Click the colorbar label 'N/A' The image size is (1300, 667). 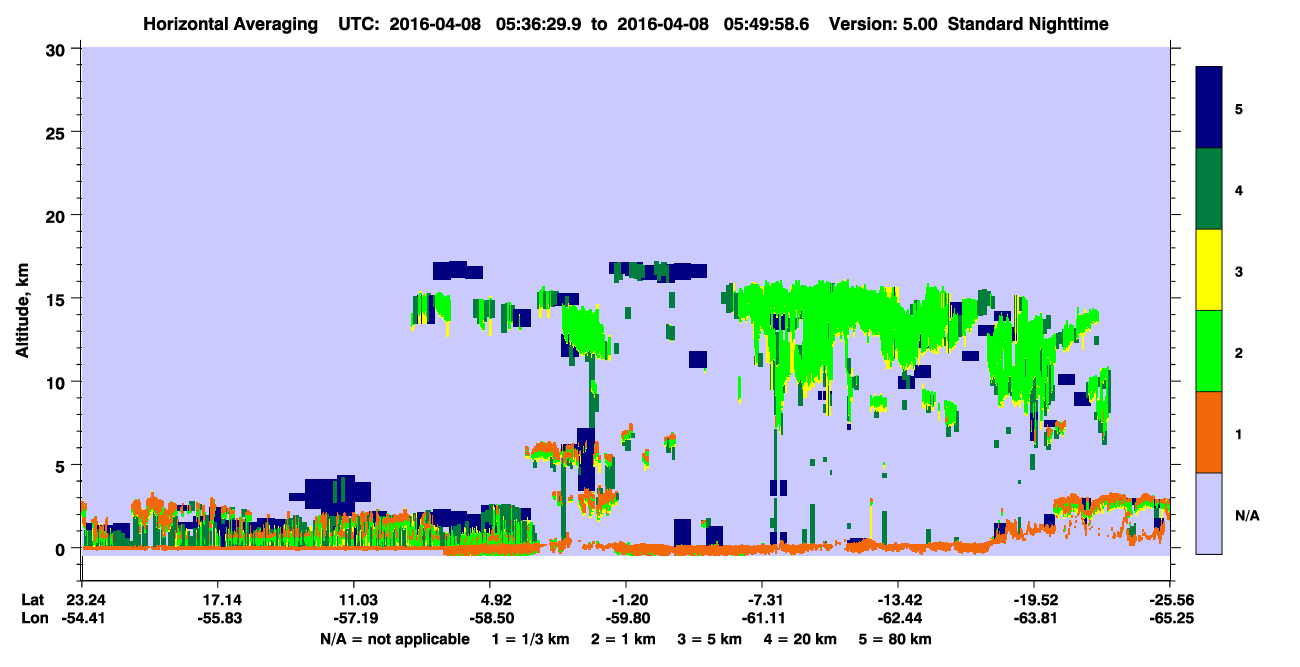click(x=1247, y=515)
